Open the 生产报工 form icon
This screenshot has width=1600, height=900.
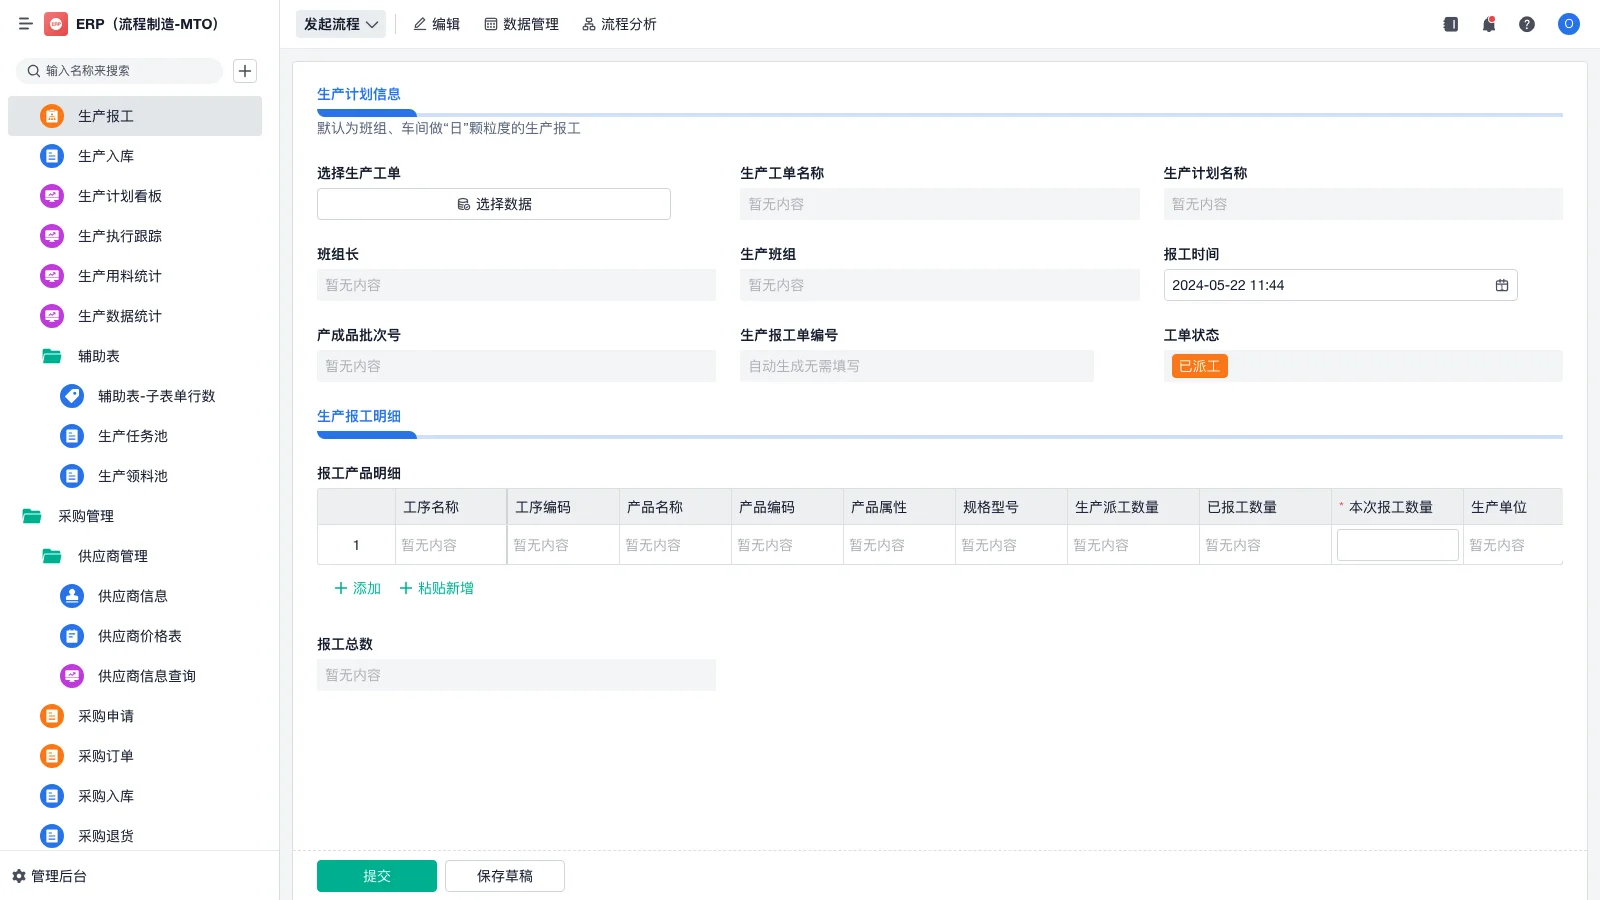(52, 116)
